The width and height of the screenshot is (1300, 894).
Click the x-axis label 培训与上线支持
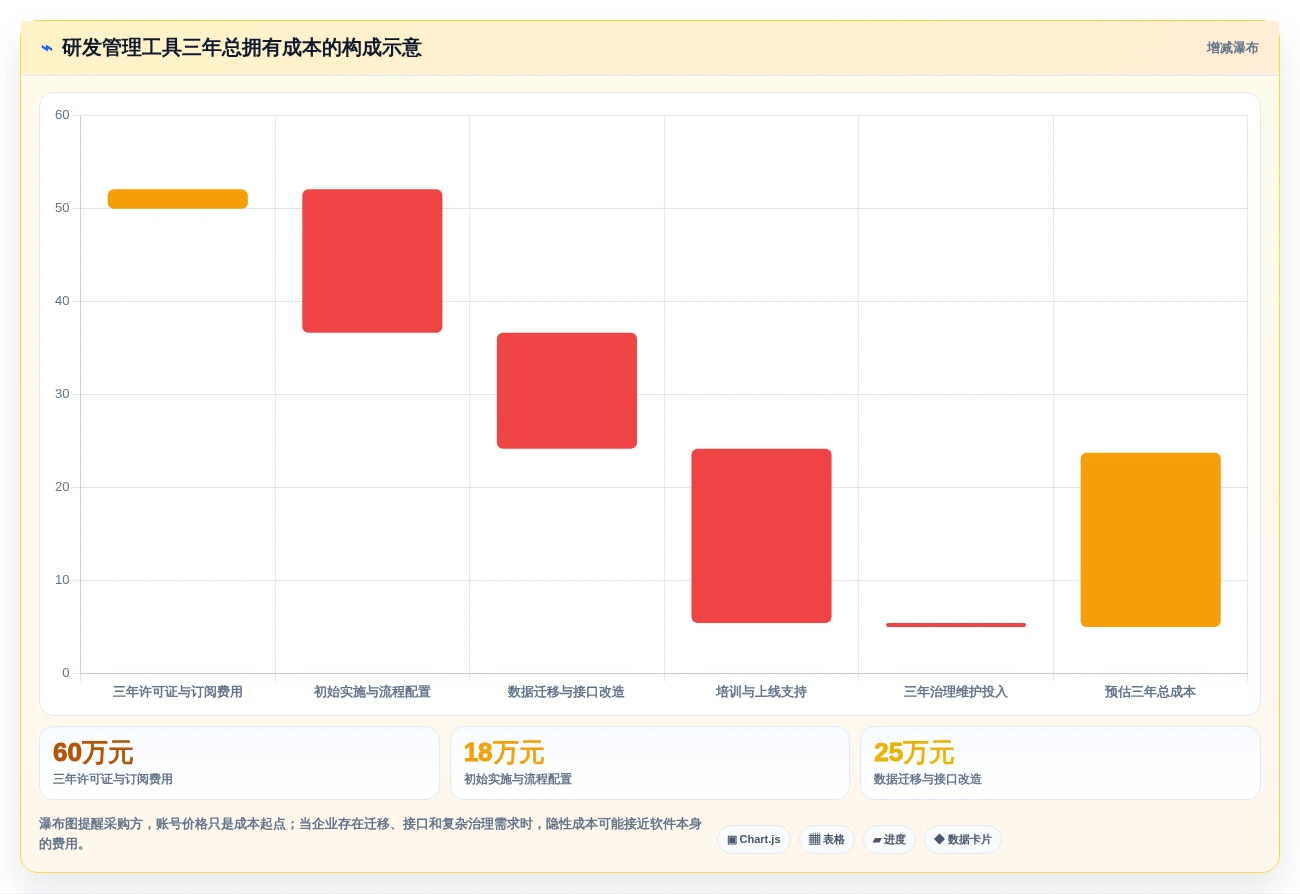pyautogui.click(x=761, y=692)
